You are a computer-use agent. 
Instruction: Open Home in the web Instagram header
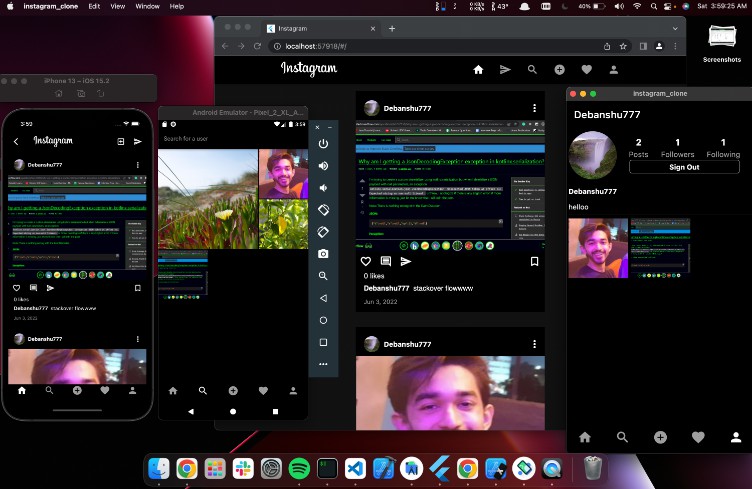point(478,70)
